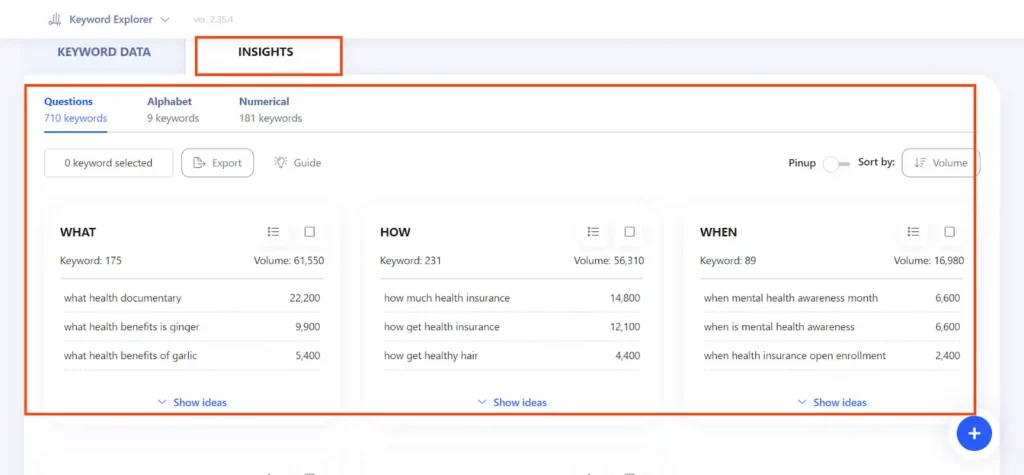
Task: Open the Sort by Volume dropdown
Action: [x=941, y=163]
